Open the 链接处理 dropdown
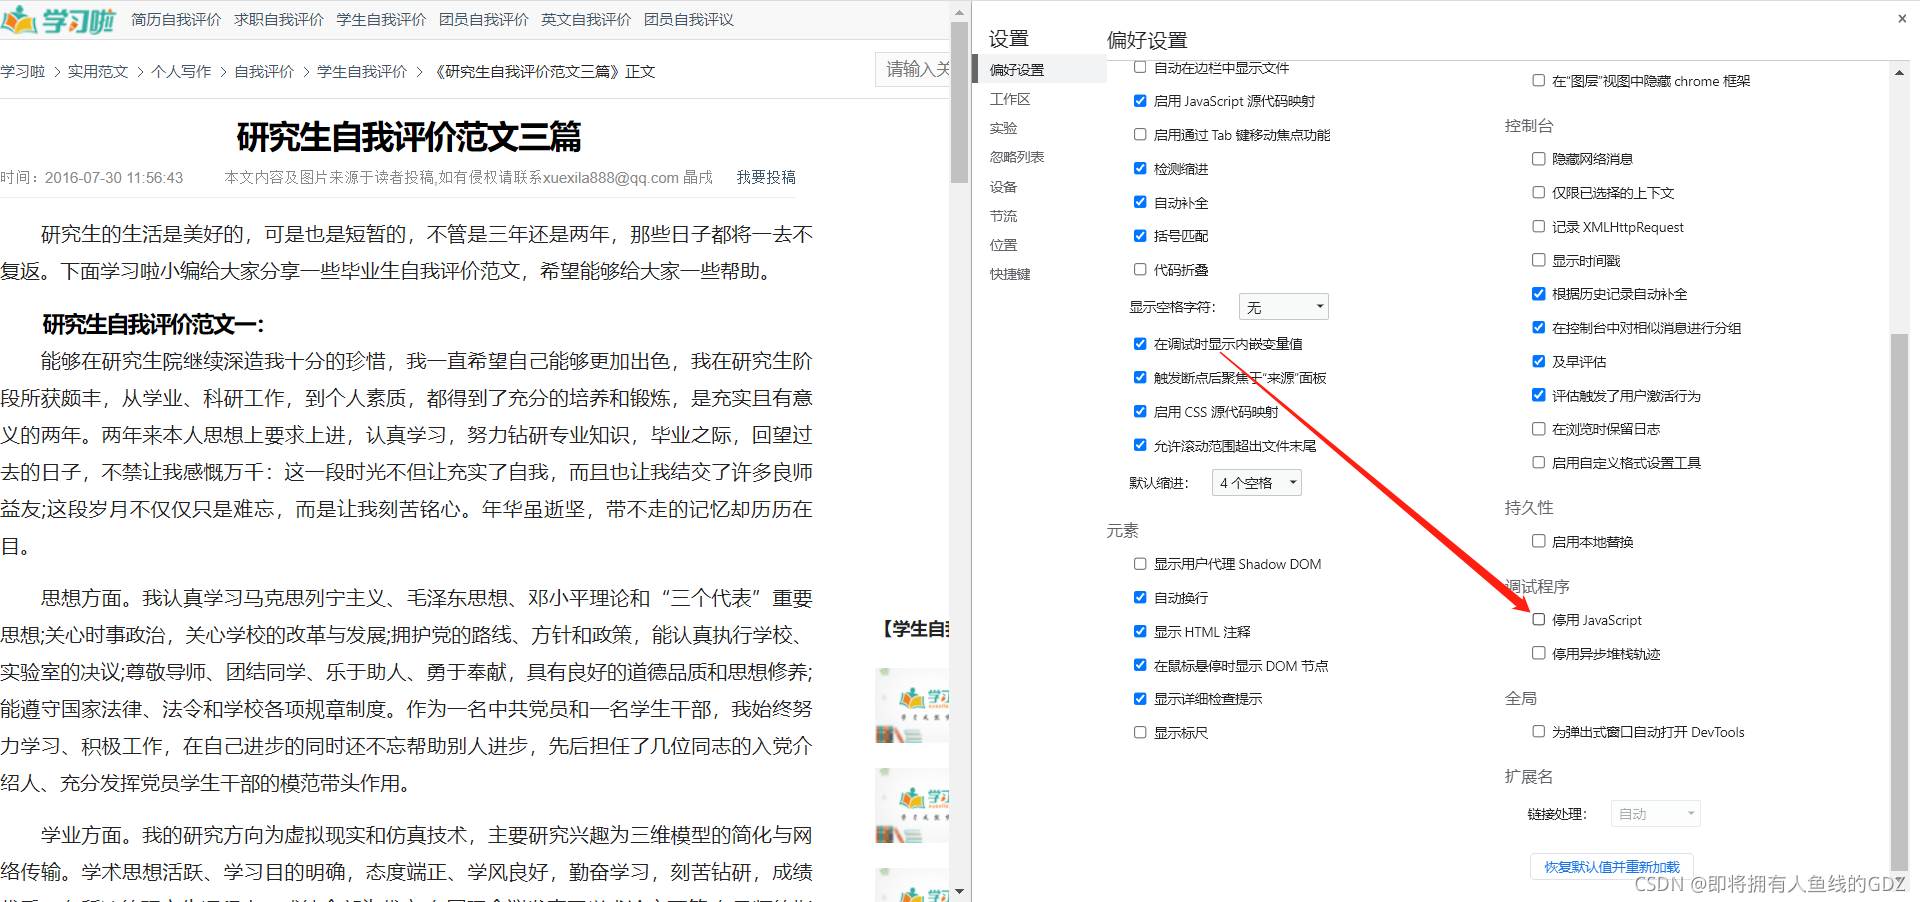 pyautogui.click(x=1656, y=814)
